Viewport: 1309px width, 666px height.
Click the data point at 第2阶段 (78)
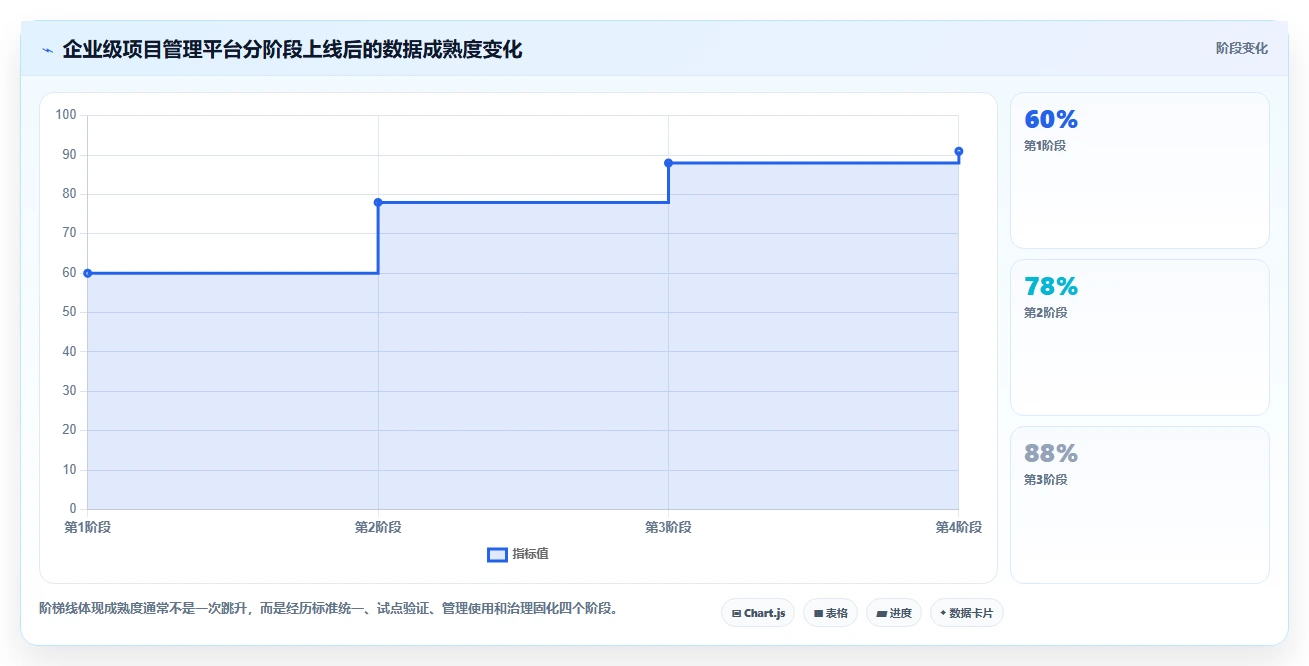378,202
